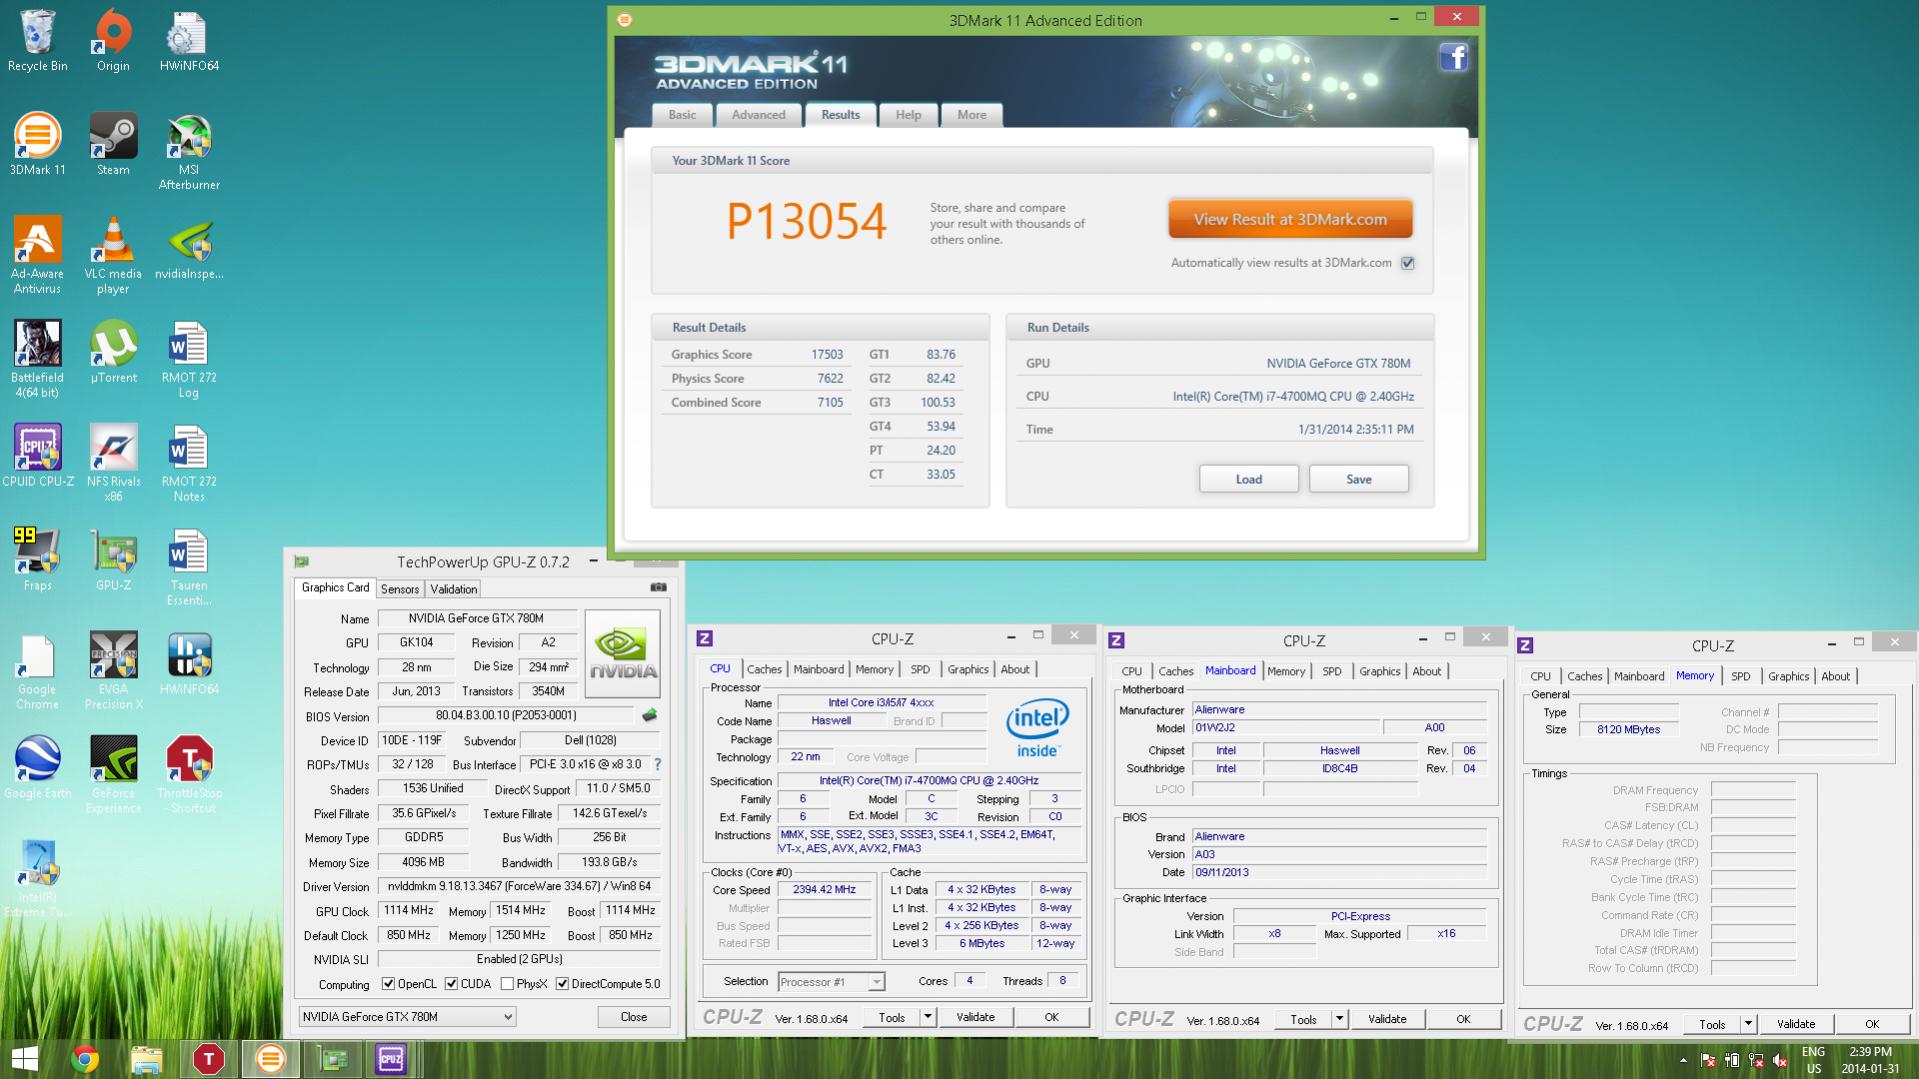Select the Google Chrome desktop icon
The width and height of the screenshot is (1919, 1079).
[38, 672]
